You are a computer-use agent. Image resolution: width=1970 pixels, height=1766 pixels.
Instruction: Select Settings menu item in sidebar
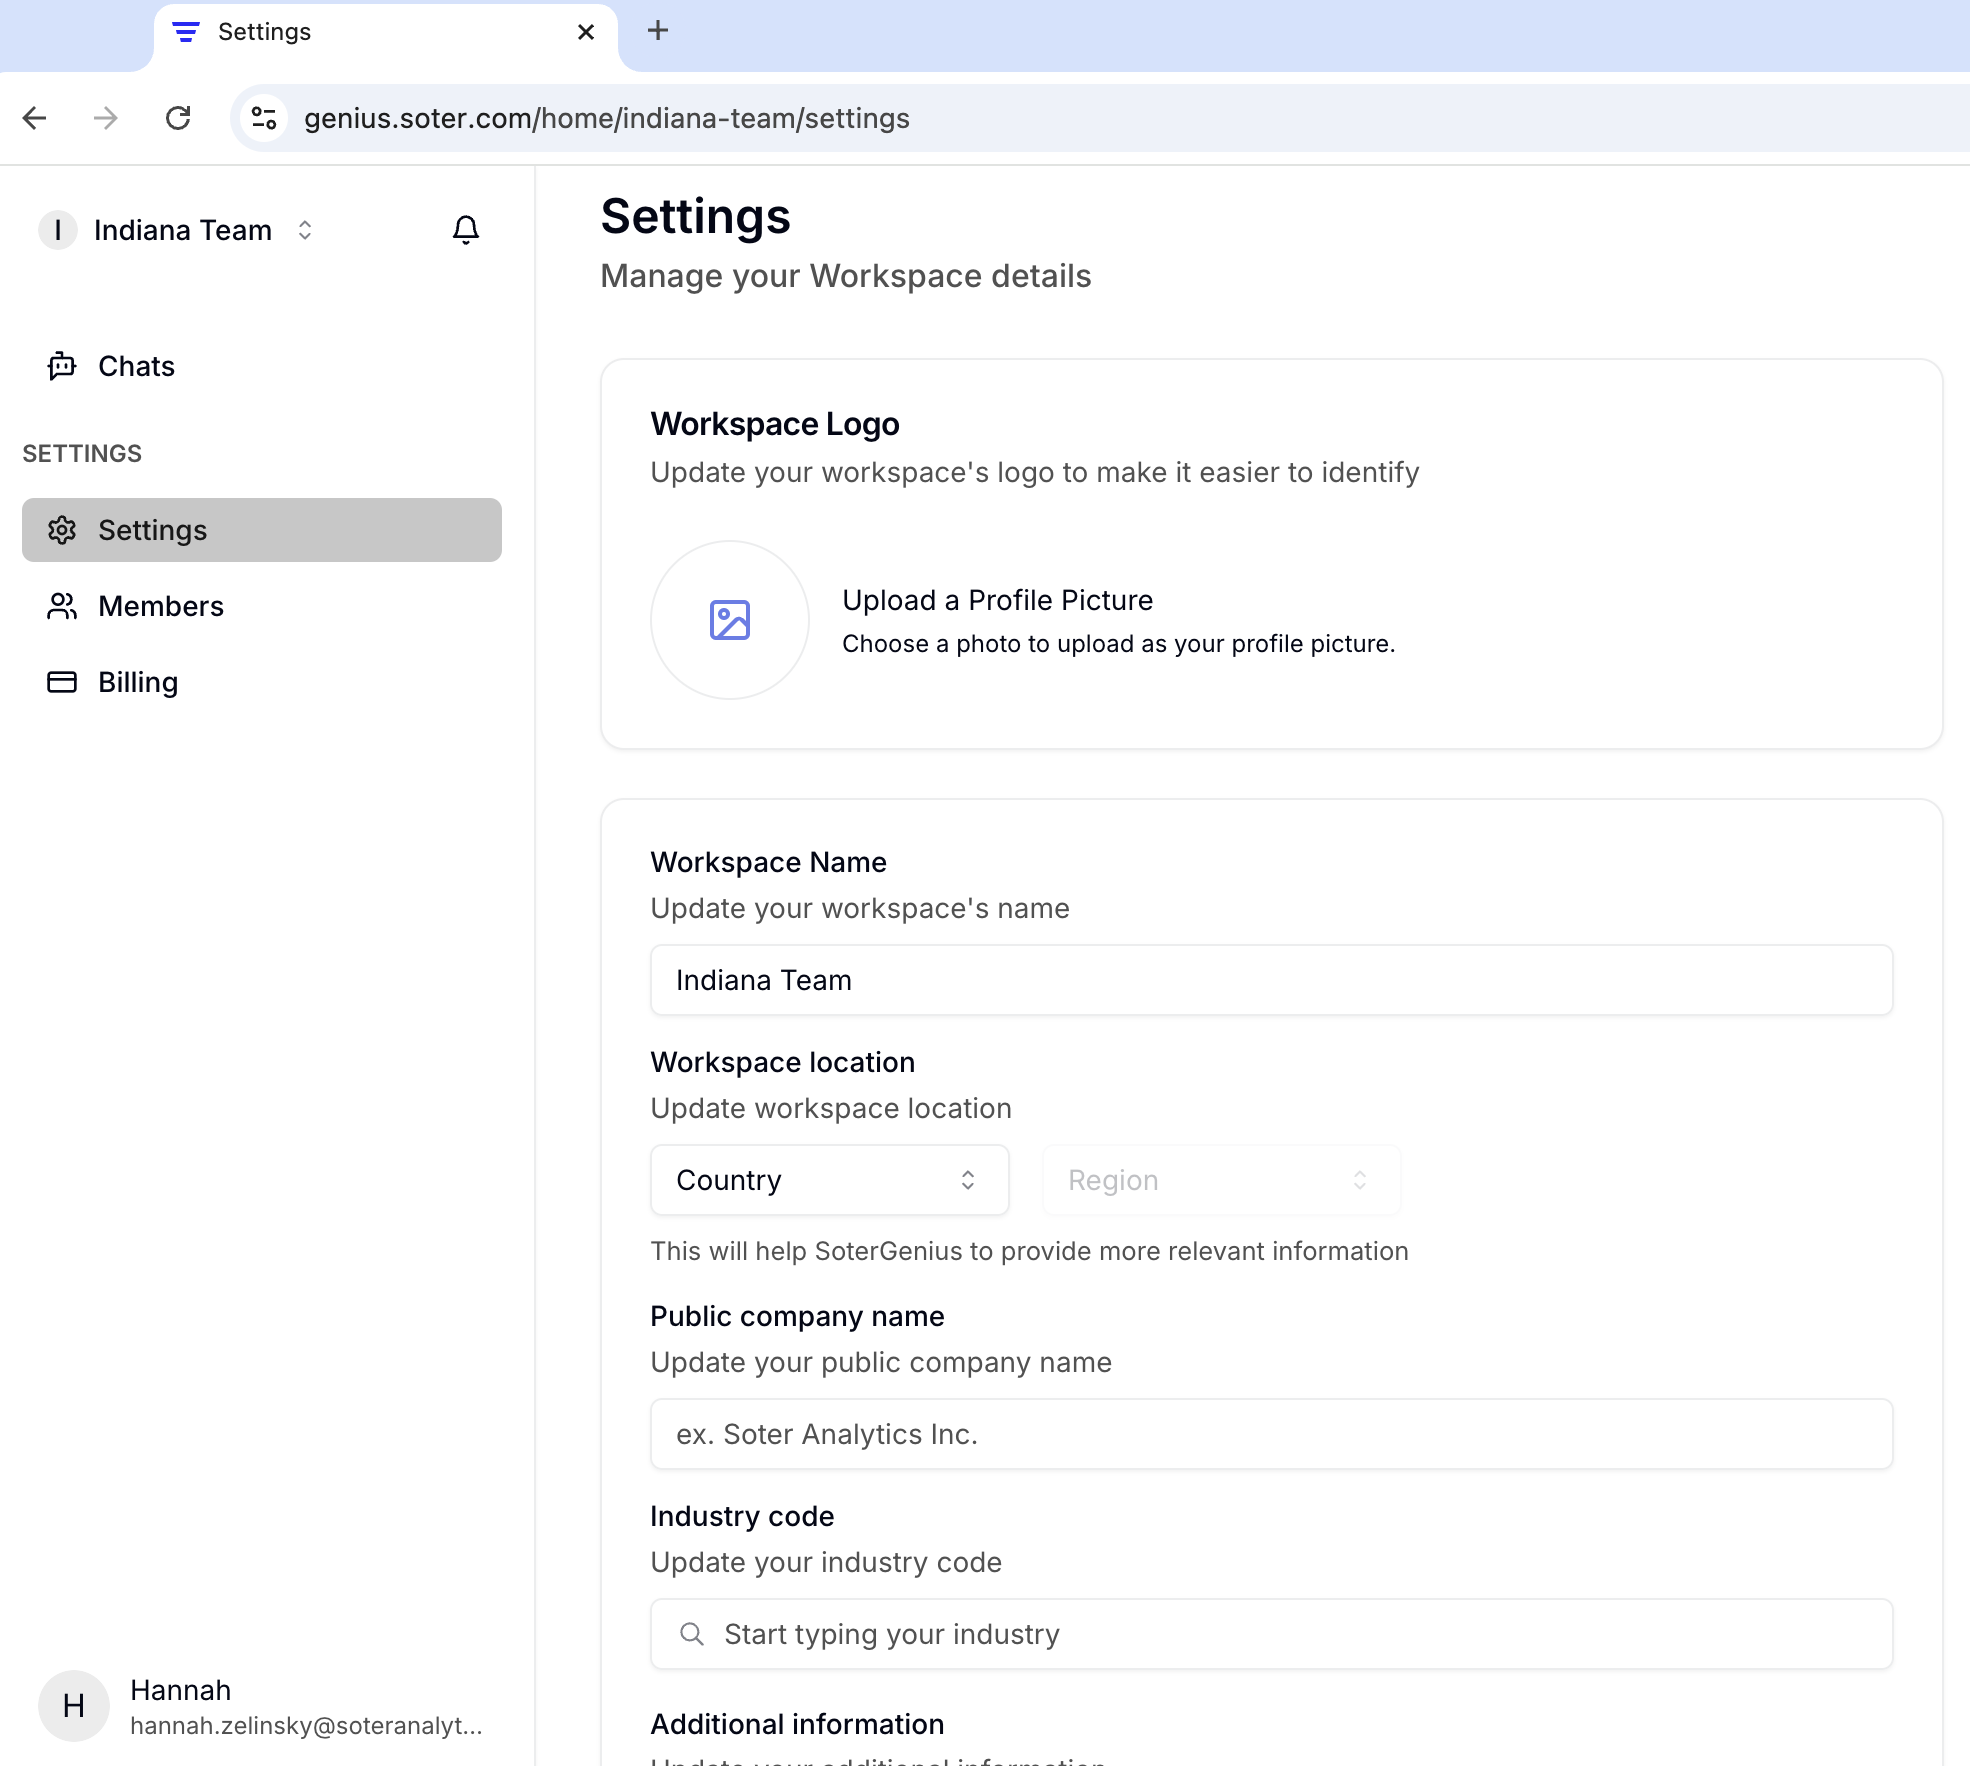[x=262, y=530]
